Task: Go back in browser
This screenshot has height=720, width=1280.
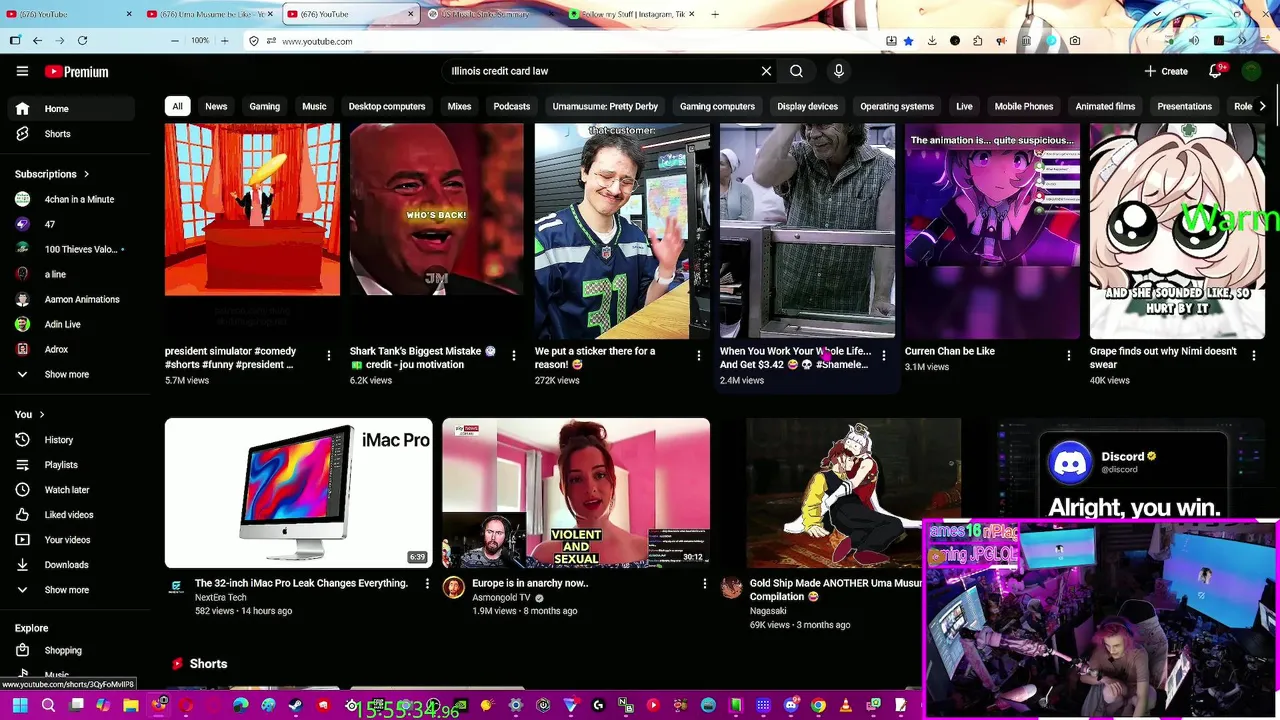Action: 37,41
